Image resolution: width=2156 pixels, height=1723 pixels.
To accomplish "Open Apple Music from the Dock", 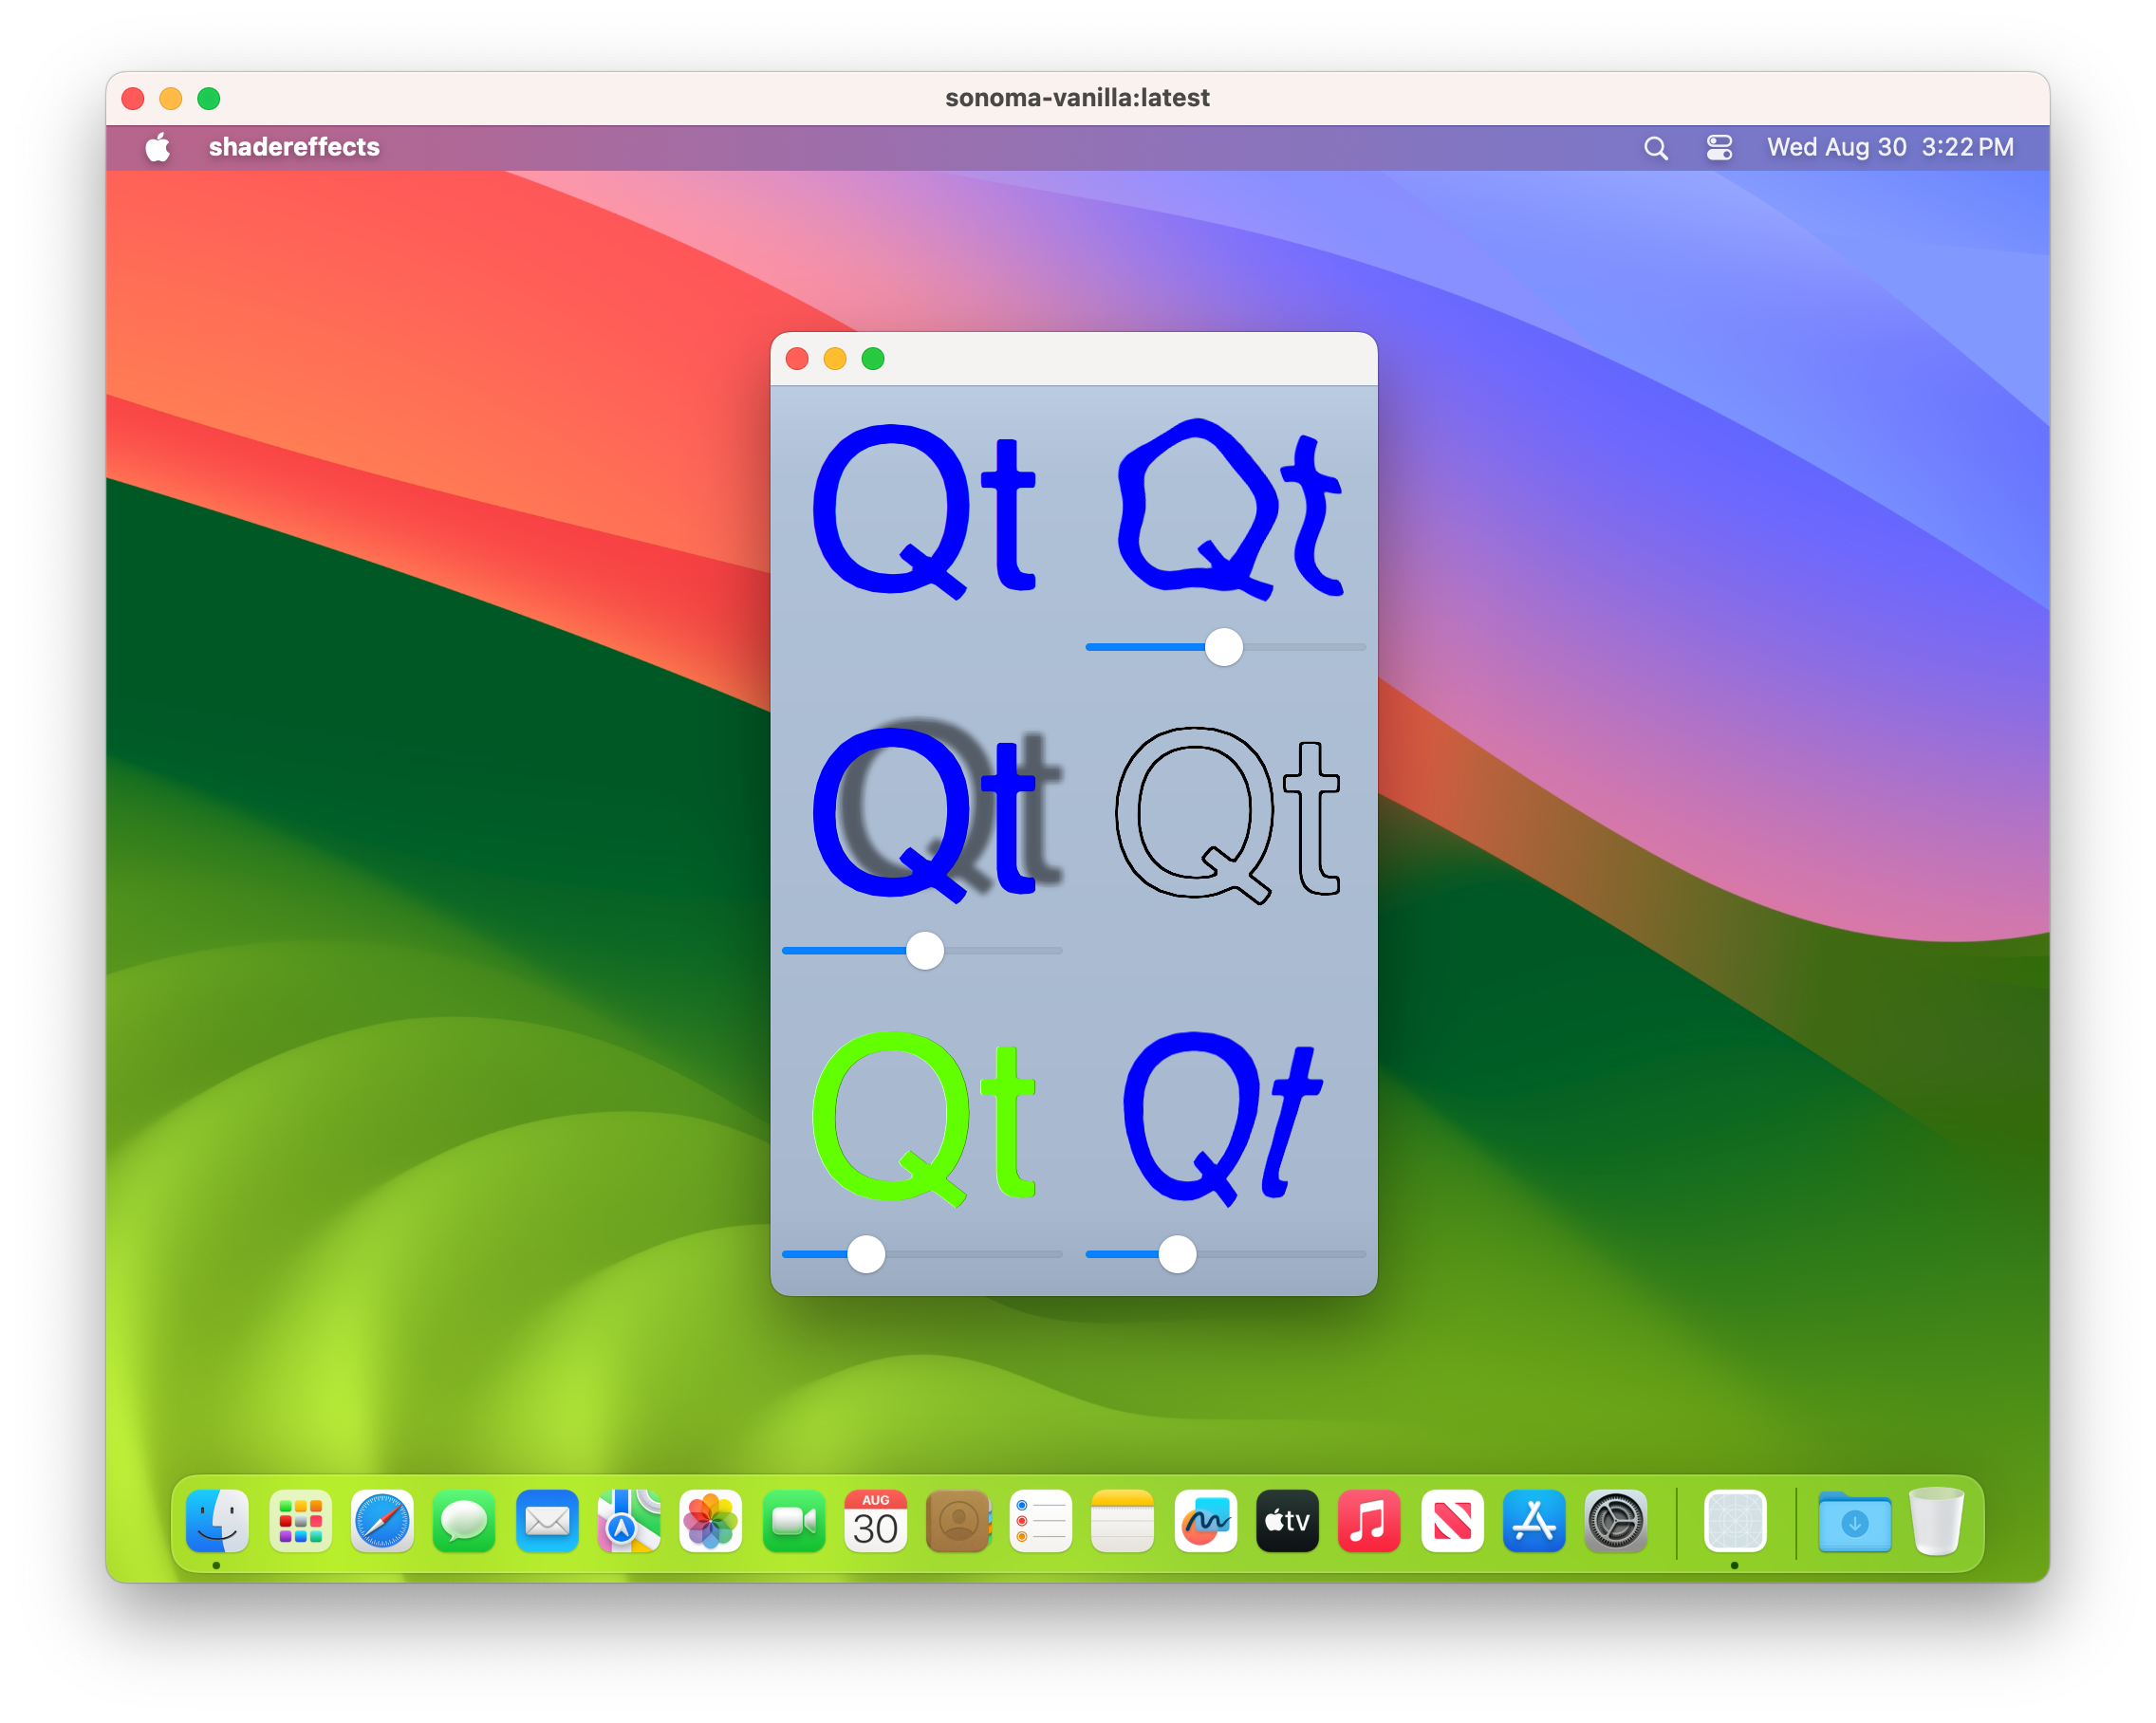I will tap(1369, 1522).
